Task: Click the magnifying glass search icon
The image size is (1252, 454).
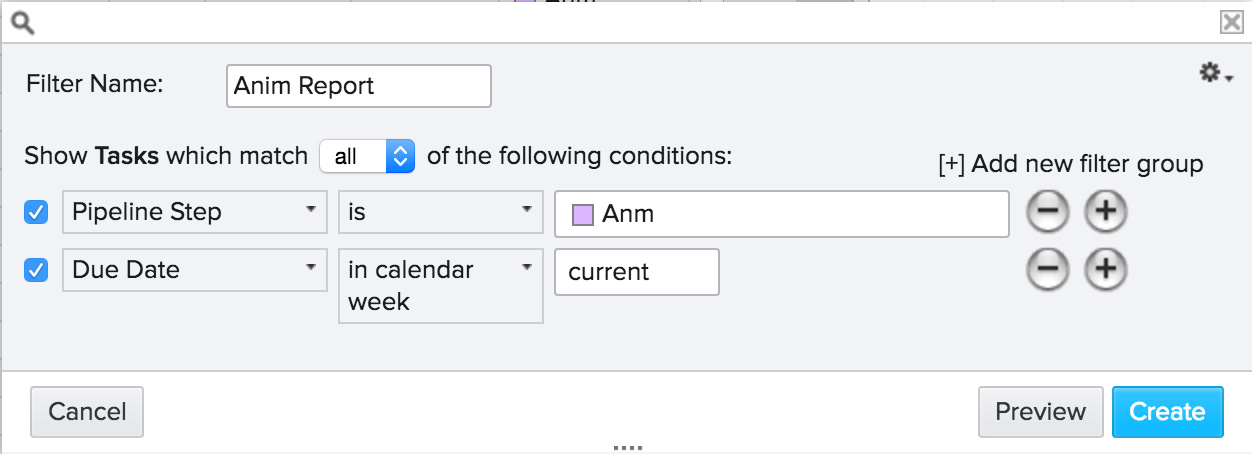Action: coord(22,21)
